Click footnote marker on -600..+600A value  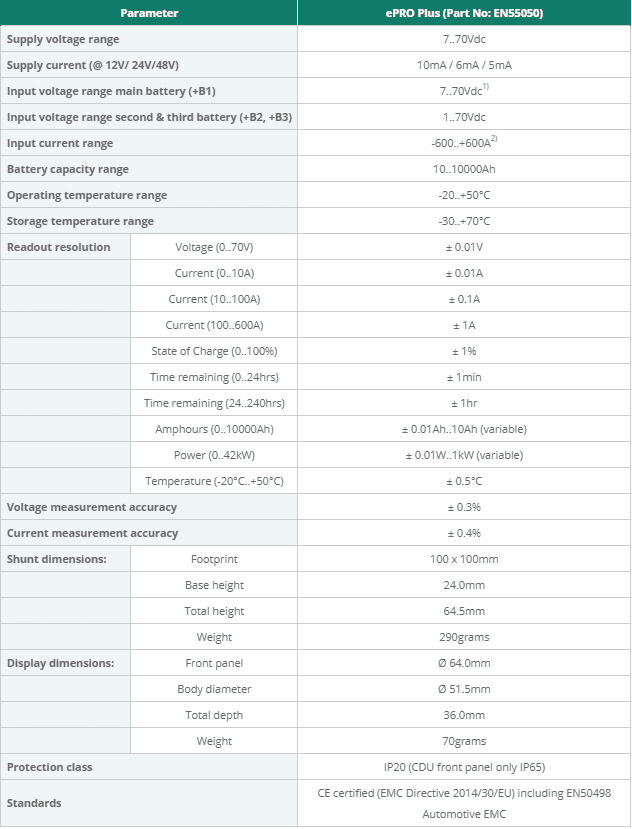(494, 139)
